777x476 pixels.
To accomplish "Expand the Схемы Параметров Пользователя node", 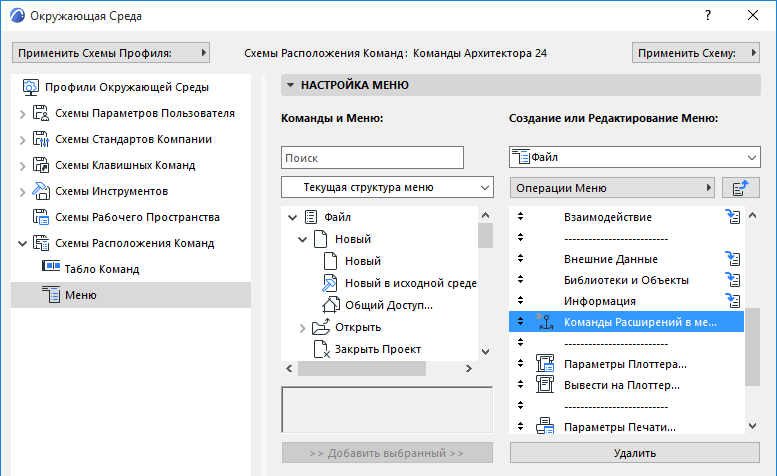I will [22, 113].
